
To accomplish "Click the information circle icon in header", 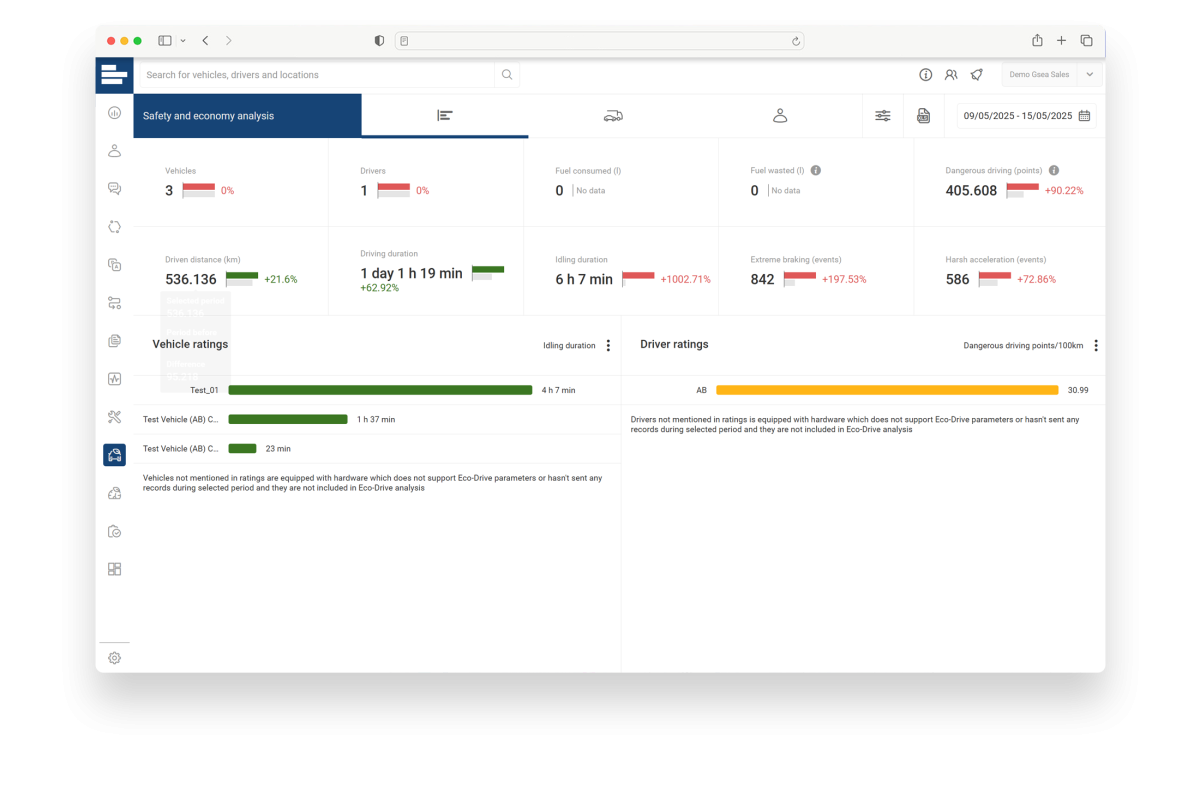I will (x=926, y=75).
